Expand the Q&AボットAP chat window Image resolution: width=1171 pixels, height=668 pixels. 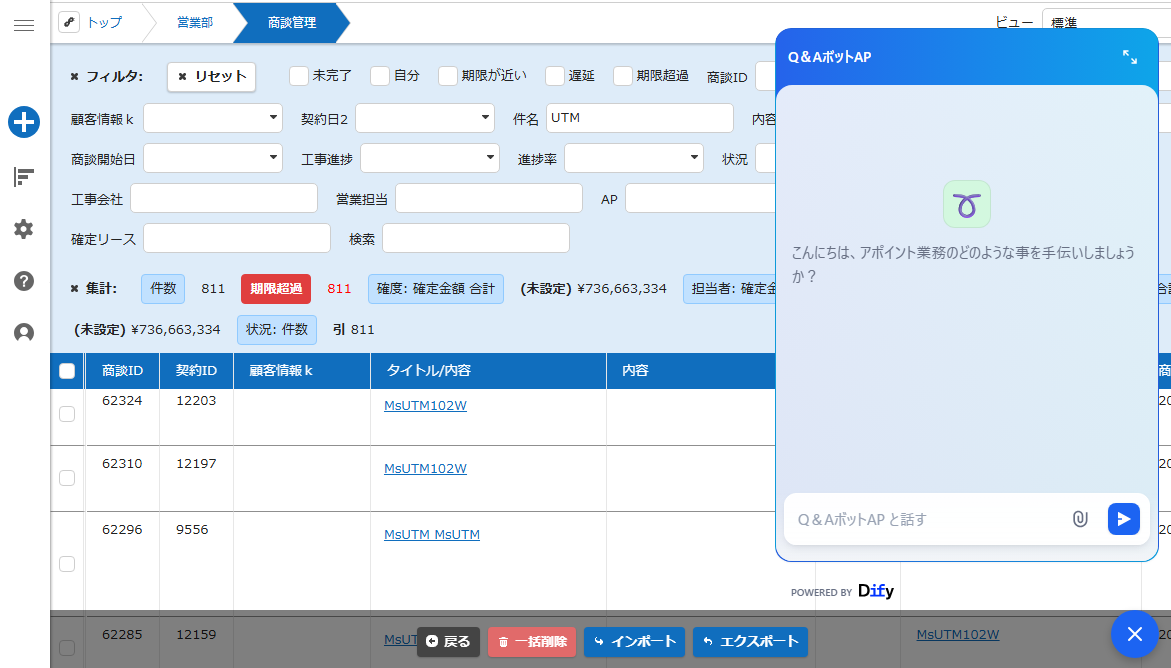[x=1129, y=57]
